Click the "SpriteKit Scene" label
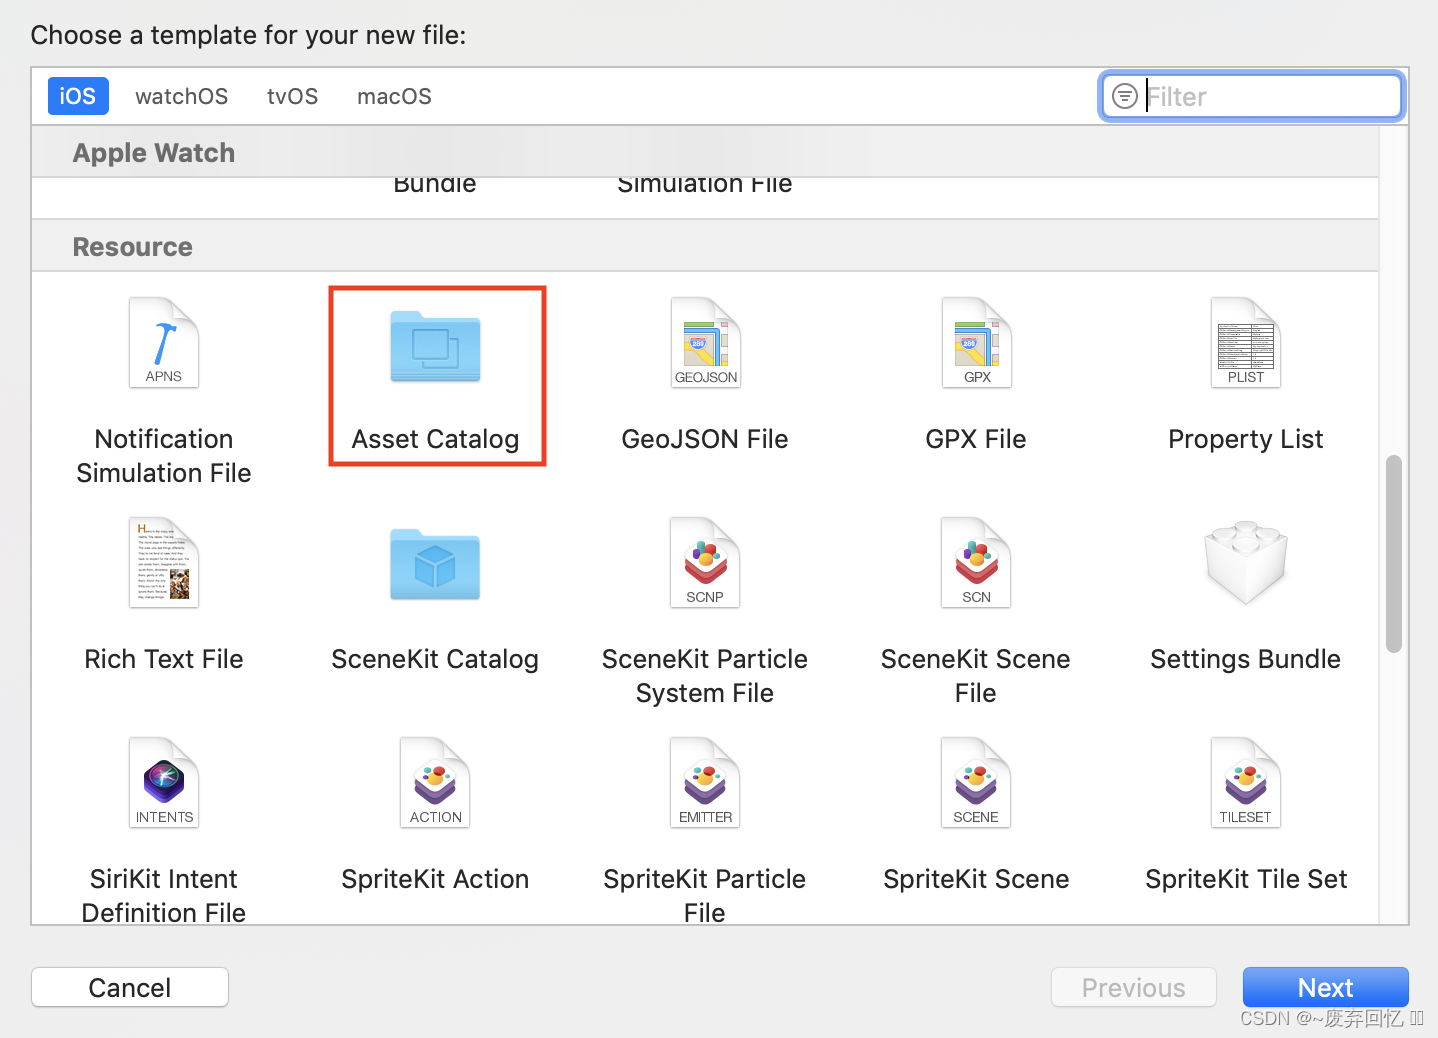 (x=976, y=879)
